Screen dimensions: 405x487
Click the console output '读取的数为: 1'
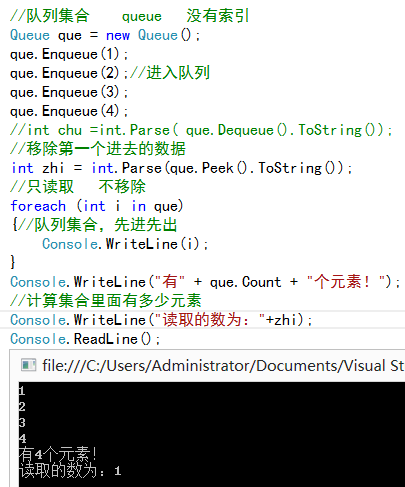coord(70,471)
